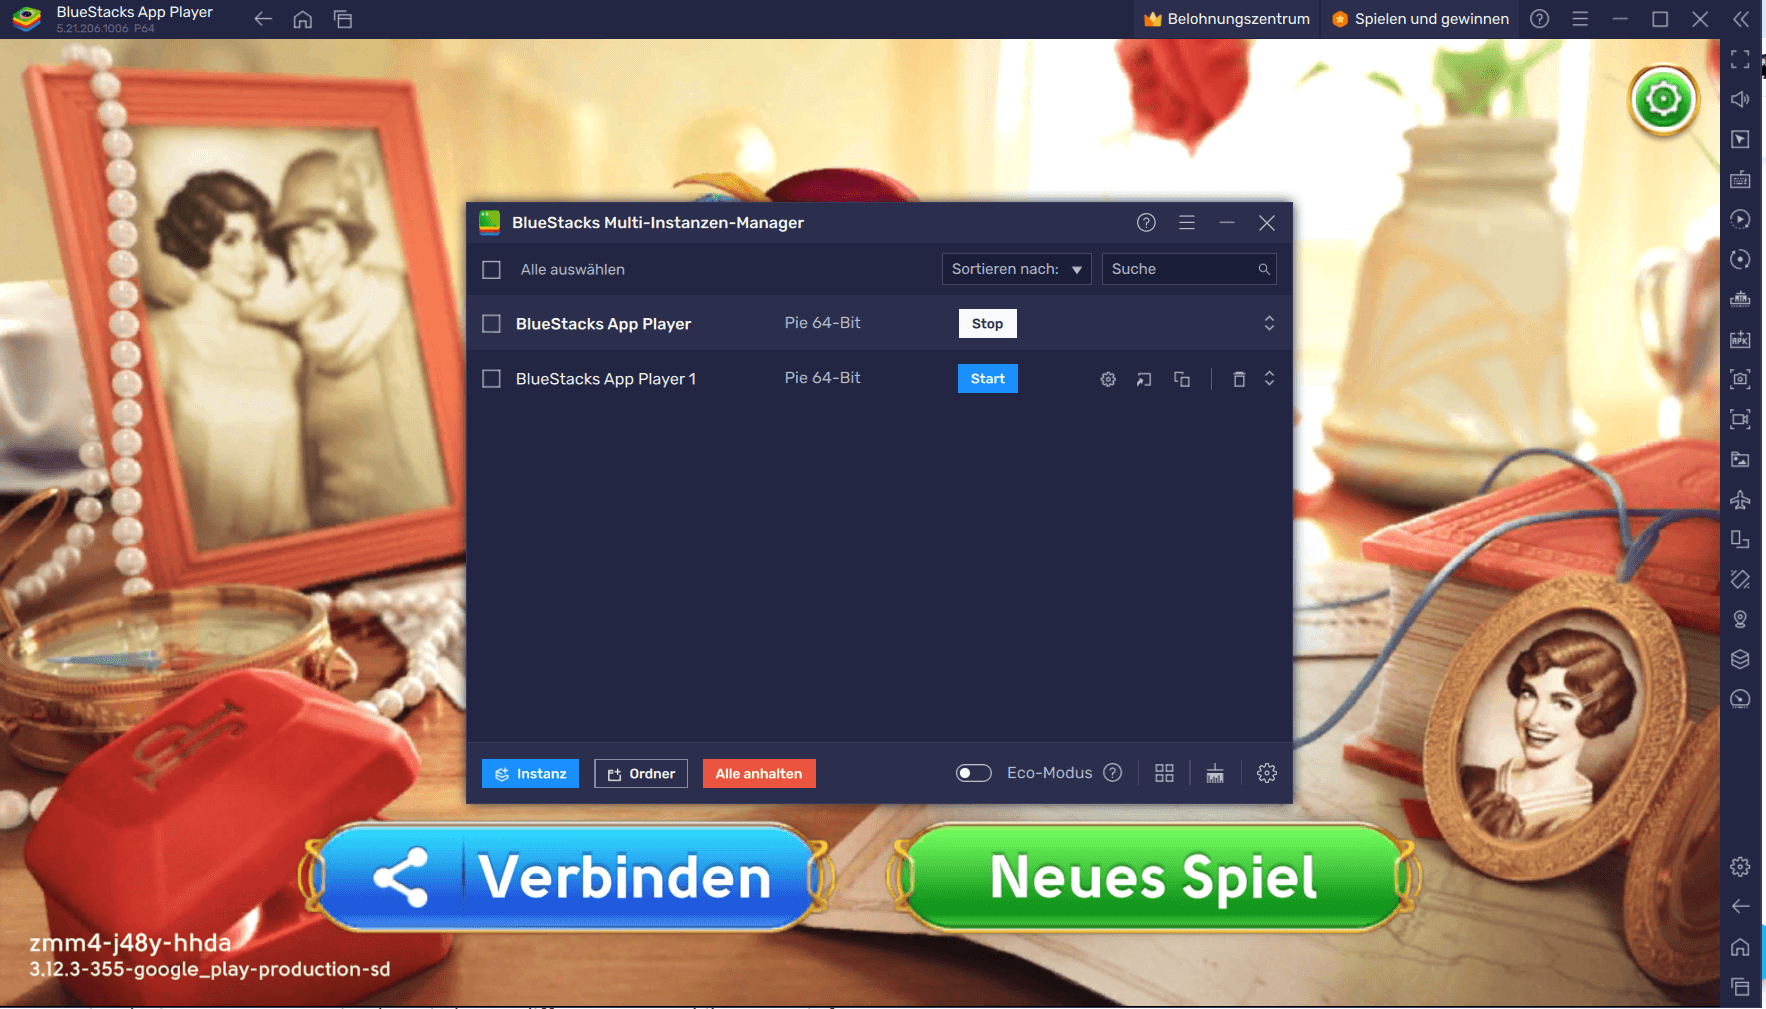1766x1009 pixels.
Task: Select the BlueStacks App Player checkbox
Action: pyautogui.click(x=491, y=324)
